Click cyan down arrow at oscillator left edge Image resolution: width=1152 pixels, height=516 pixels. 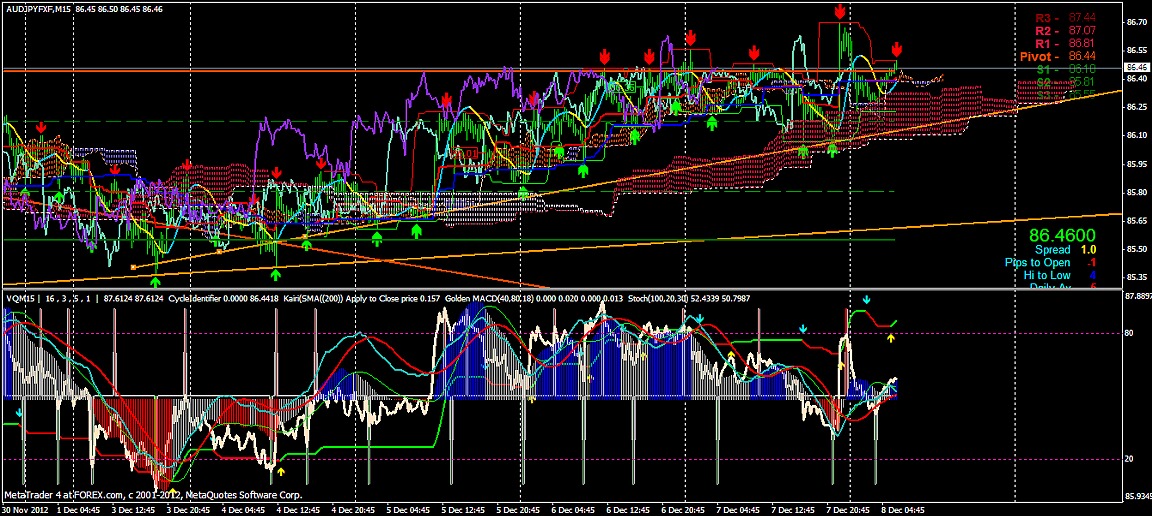[x=19, y=410]
